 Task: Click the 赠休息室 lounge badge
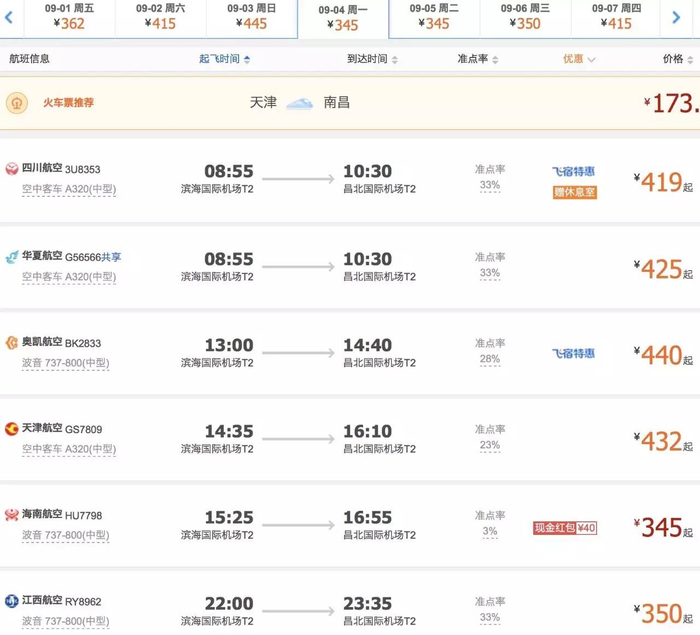pos(574,192)
